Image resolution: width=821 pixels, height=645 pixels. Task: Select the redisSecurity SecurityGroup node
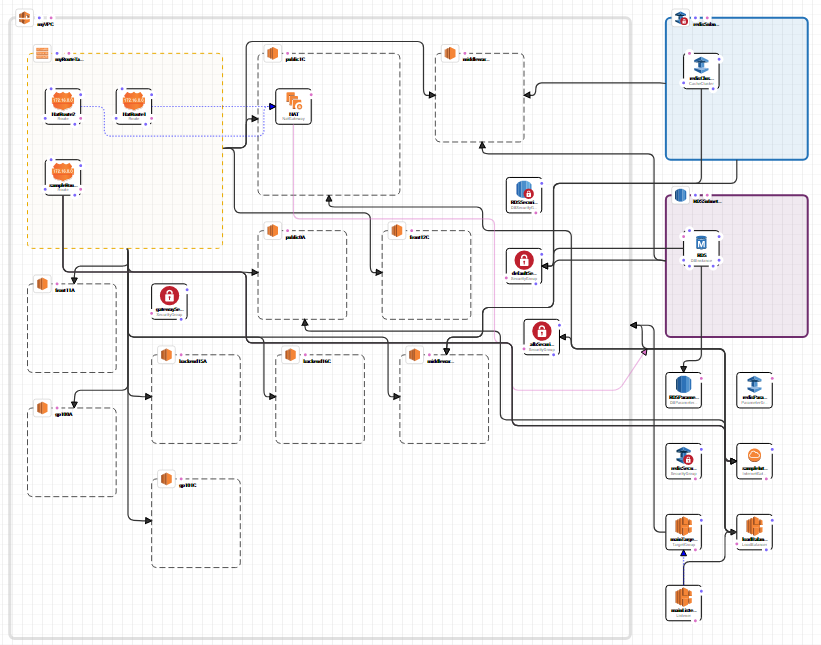point(683,461)
